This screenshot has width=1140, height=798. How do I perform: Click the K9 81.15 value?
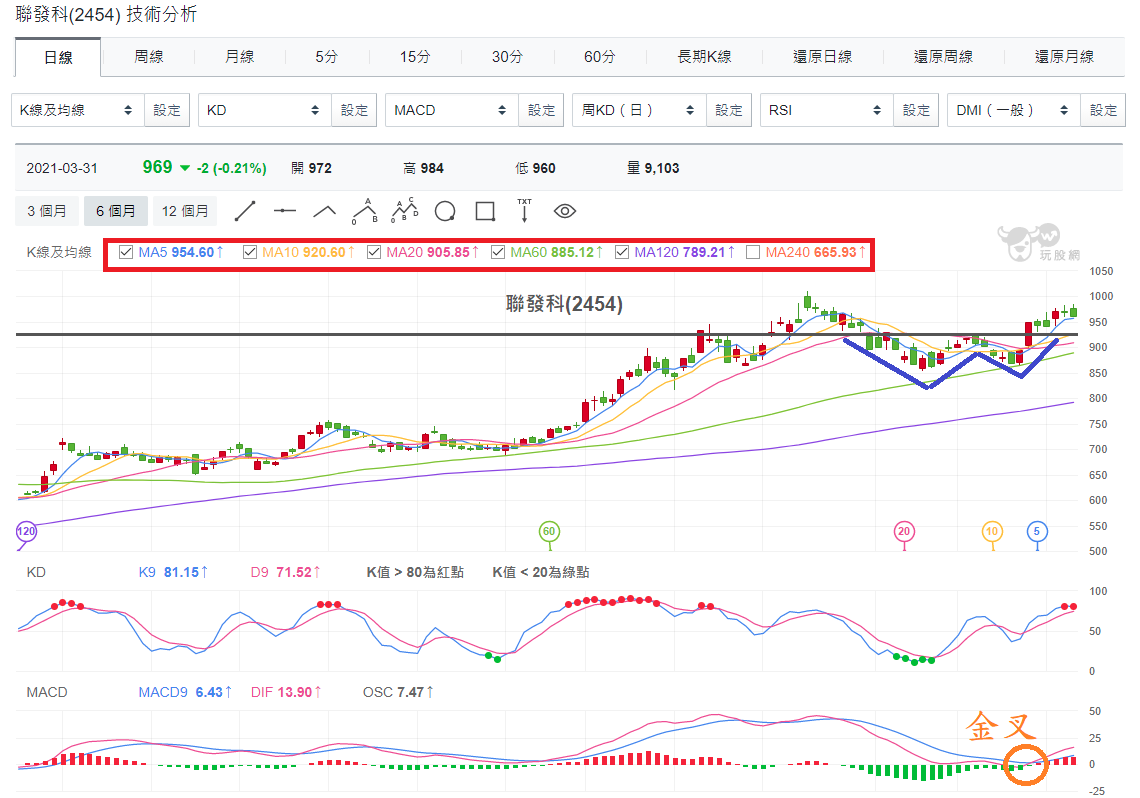tap(173, 573)
